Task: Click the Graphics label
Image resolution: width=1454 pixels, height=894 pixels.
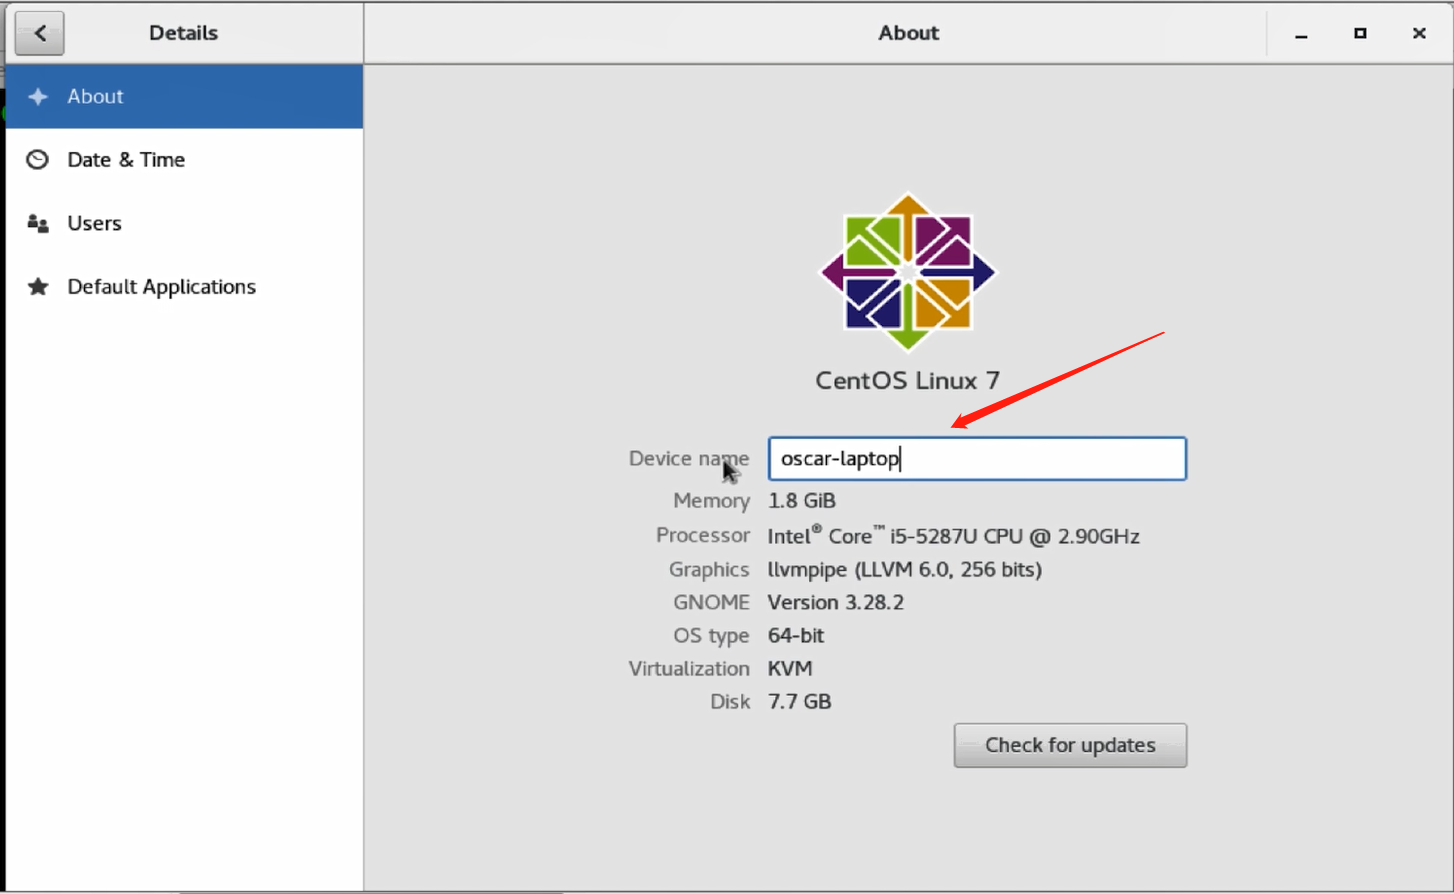Action: coord(709,570)
